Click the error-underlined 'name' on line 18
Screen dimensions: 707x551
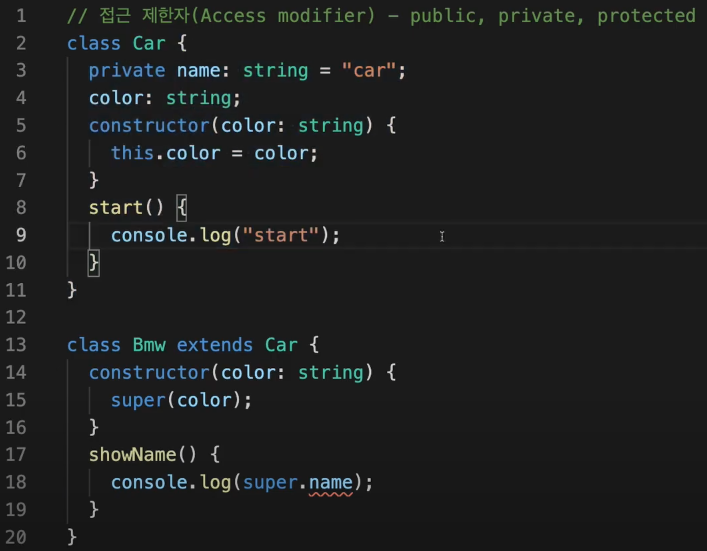click(331, 483)
